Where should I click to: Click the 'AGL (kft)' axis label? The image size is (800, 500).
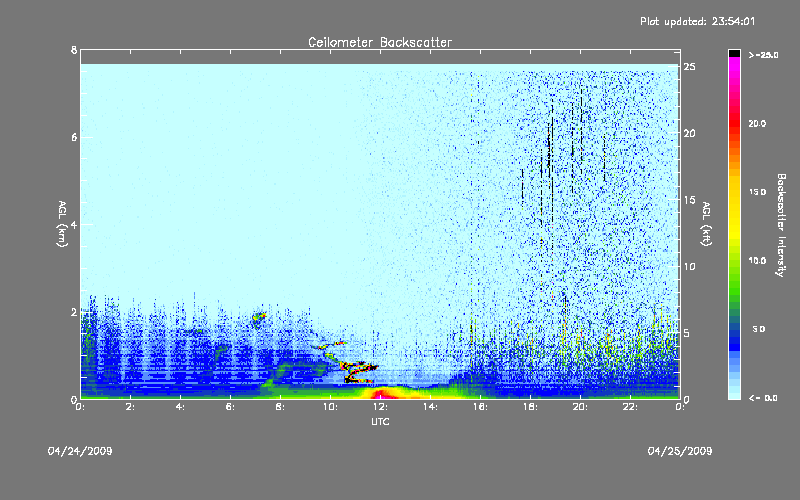click(x=706, y=224)
